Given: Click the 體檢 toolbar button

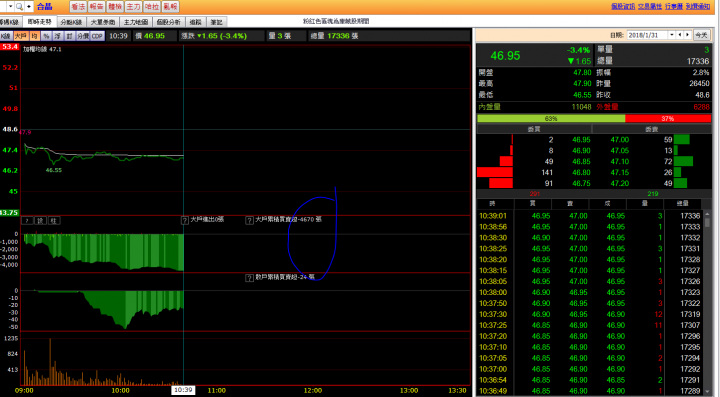Looking at the screenshot, I should point(115,6).
